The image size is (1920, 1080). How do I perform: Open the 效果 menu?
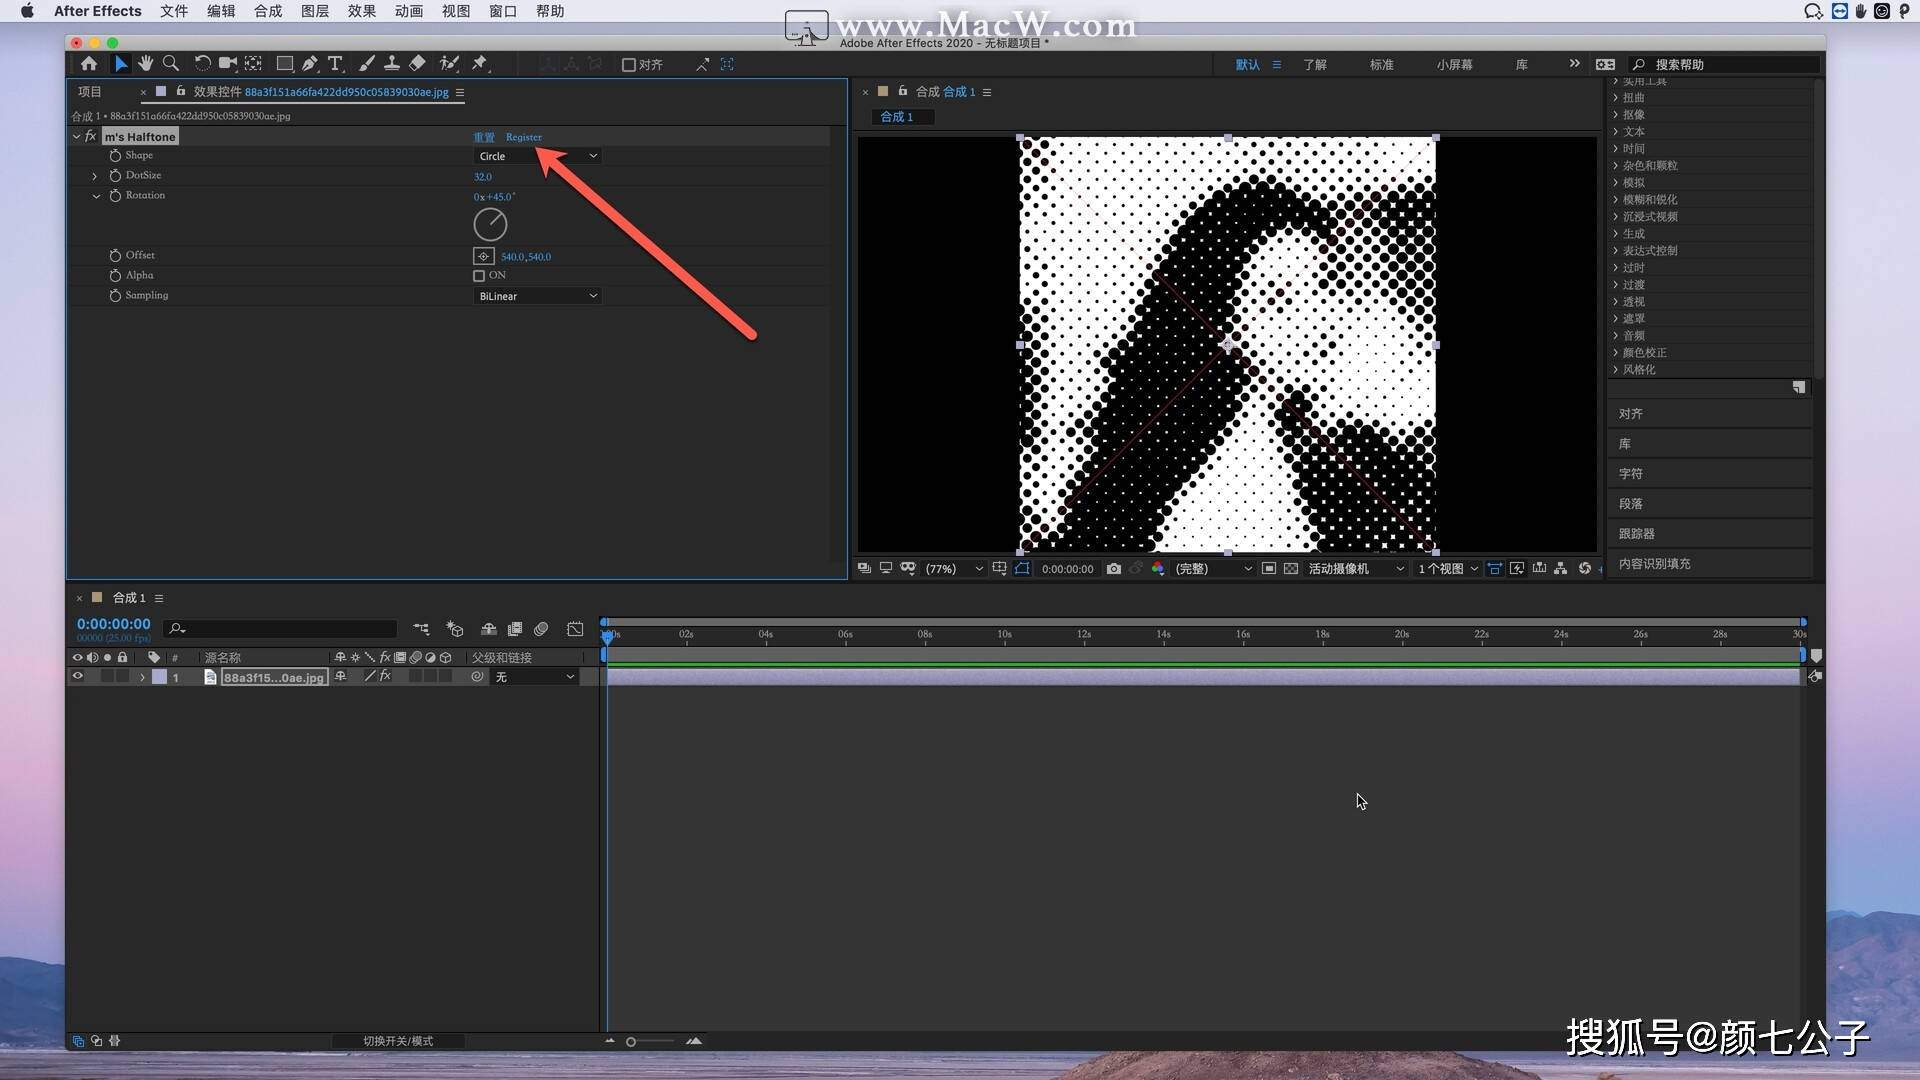point(362,11)
